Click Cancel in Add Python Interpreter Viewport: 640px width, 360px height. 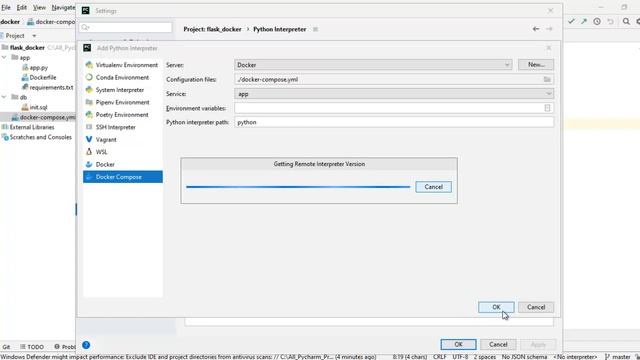[536, 307]
